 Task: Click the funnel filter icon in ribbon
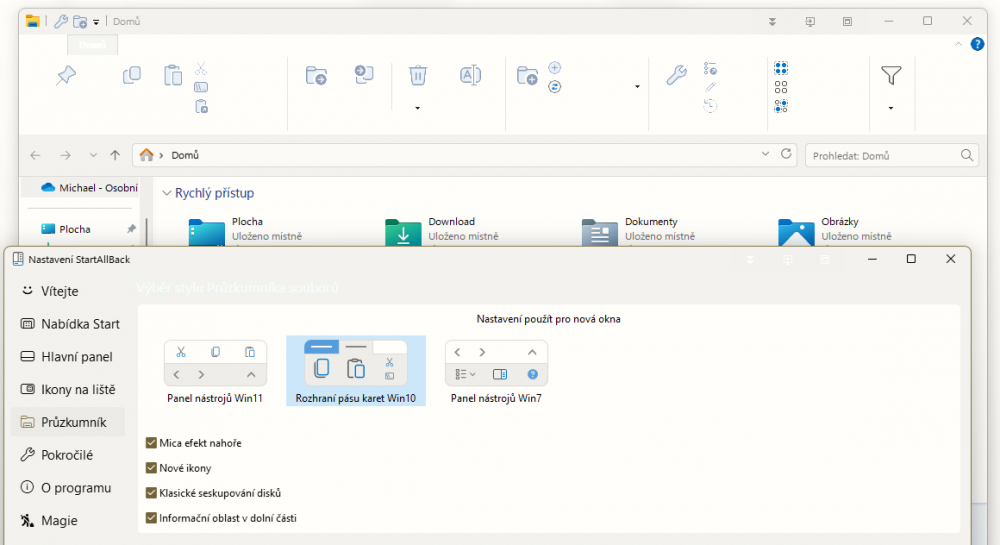pos(890,75)
